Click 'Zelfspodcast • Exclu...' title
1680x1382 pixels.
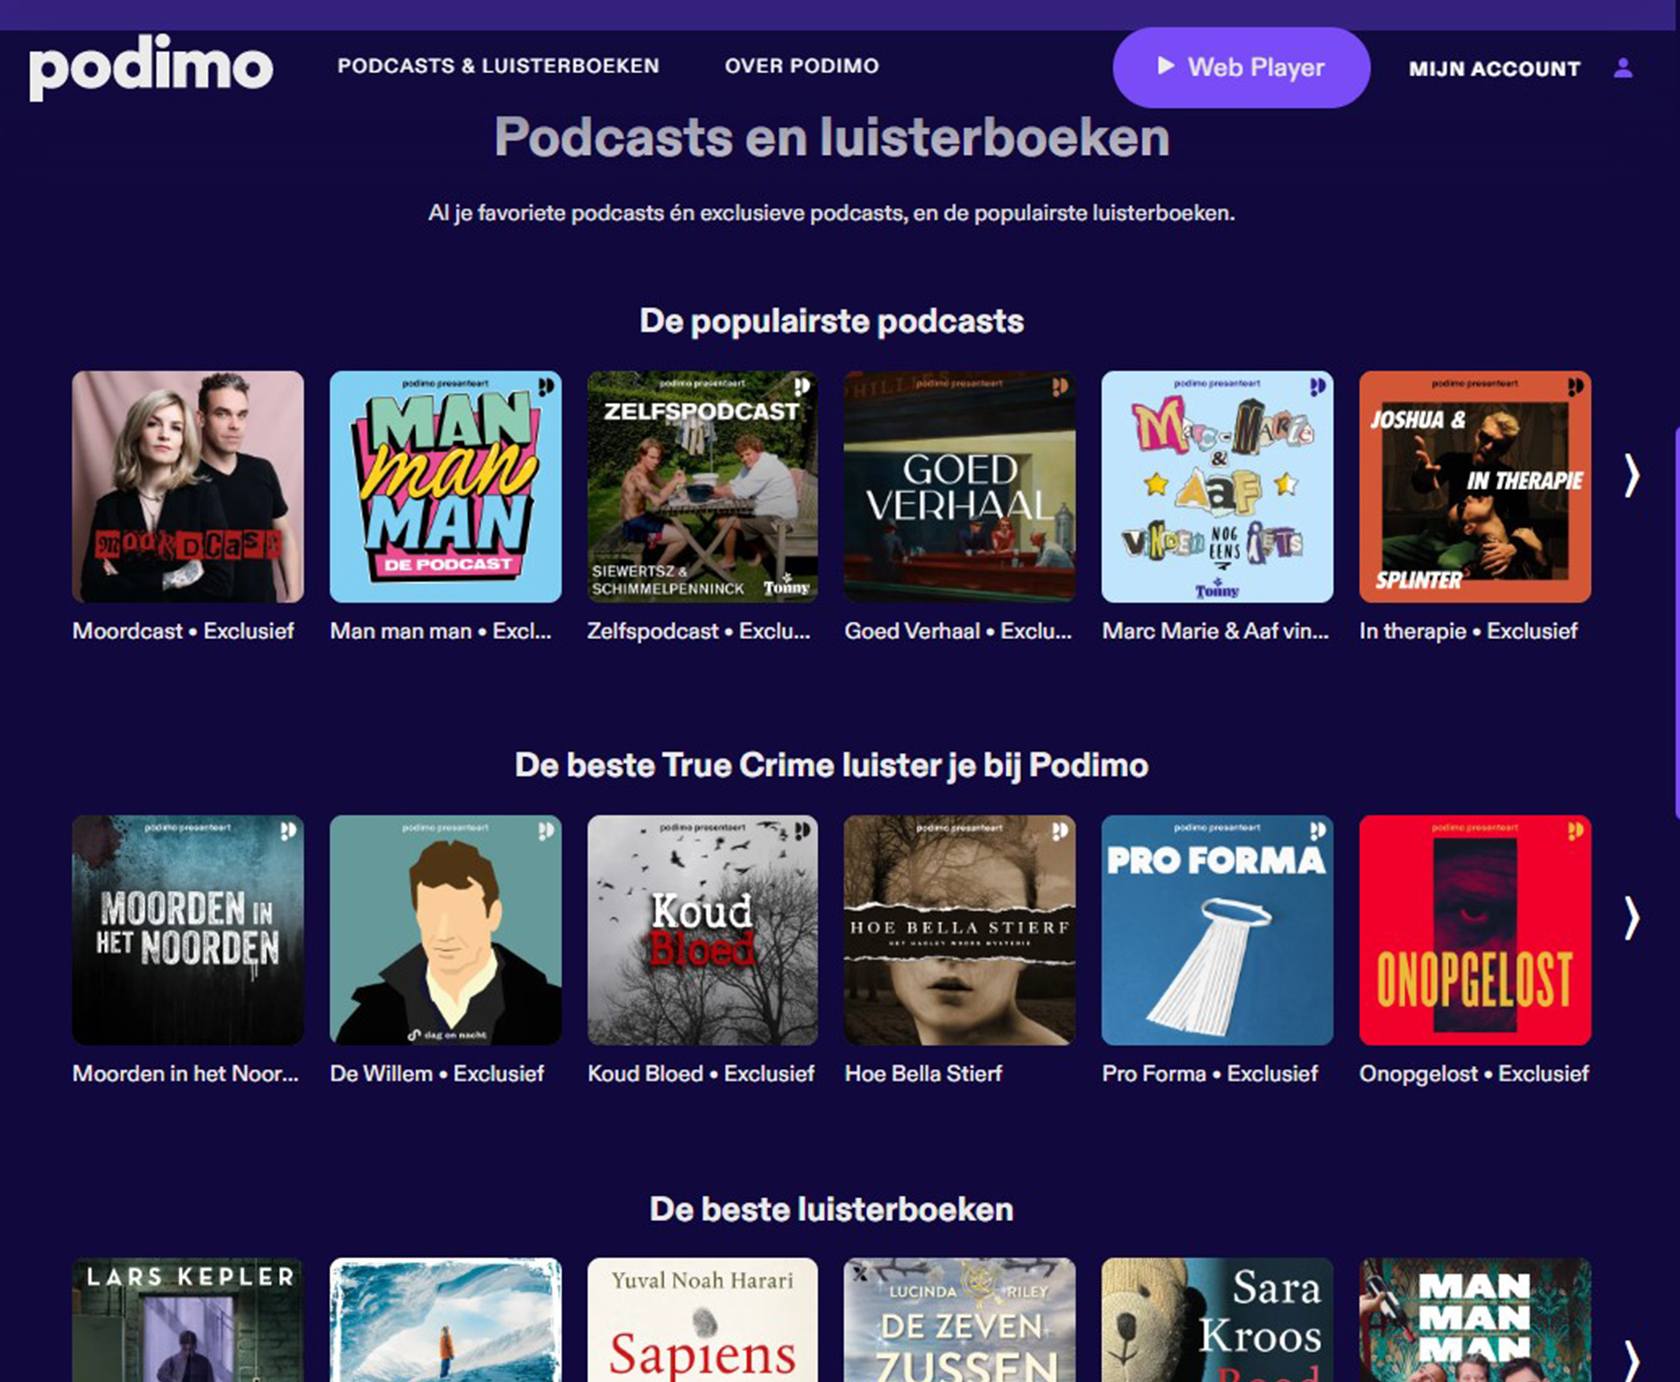699,631
